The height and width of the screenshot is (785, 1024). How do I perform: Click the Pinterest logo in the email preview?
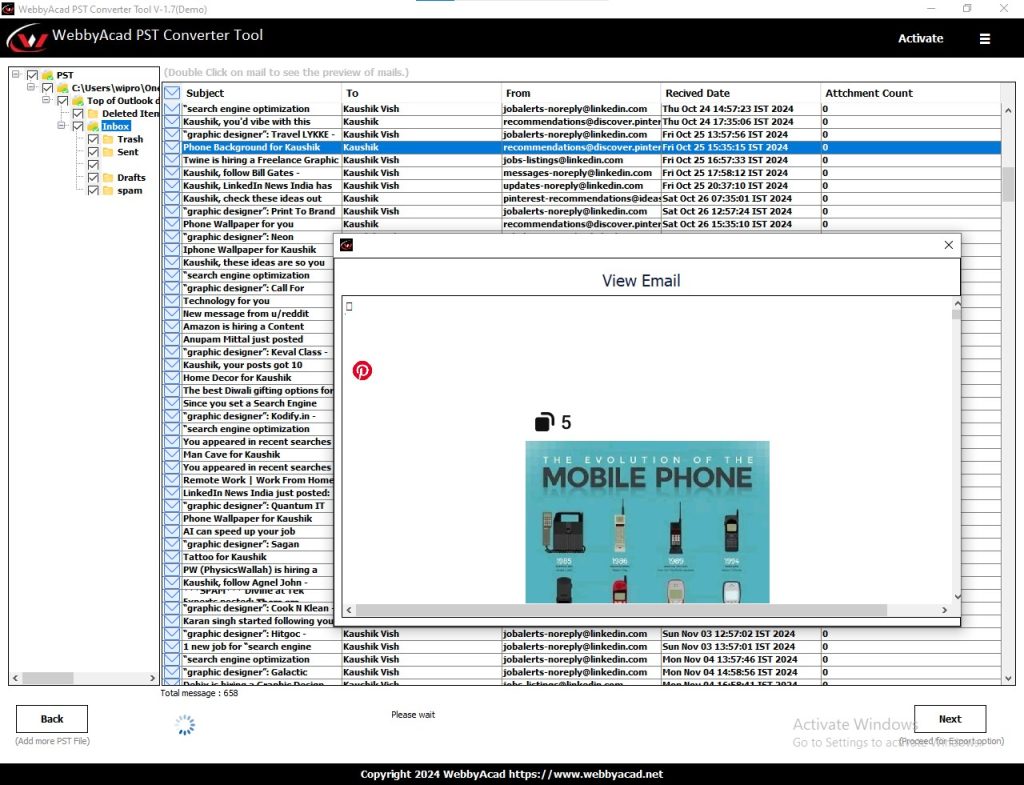pyautogui.click(x=362, y=370)
